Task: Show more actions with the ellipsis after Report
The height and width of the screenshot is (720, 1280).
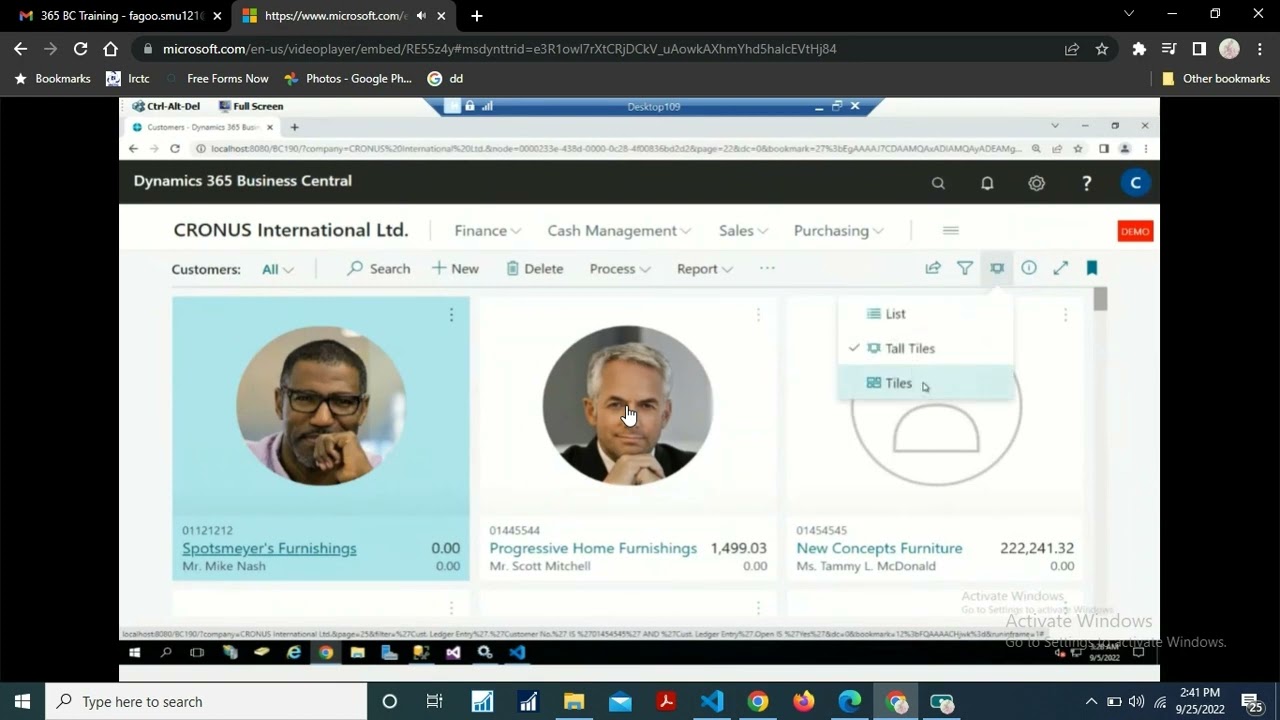Action: click(767, 268)
